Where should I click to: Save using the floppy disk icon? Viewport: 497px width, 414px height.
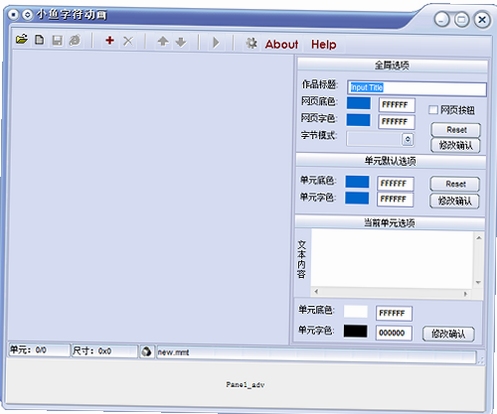57,41
